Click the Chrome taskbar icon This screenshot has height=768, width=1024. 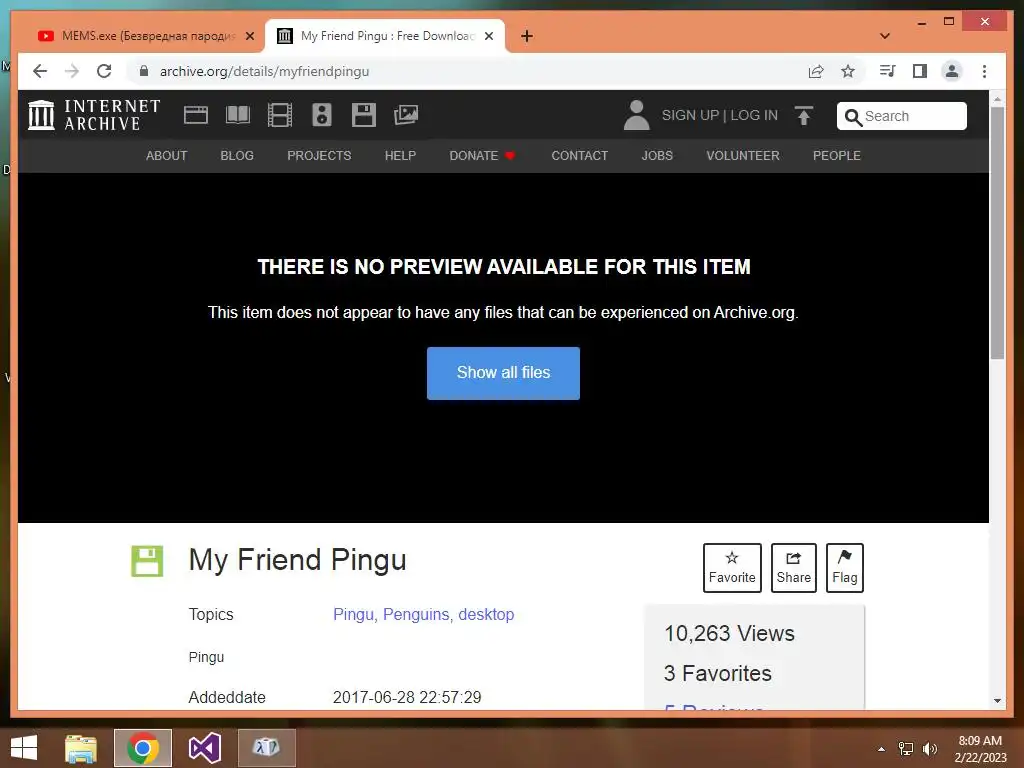click(143, 748)
